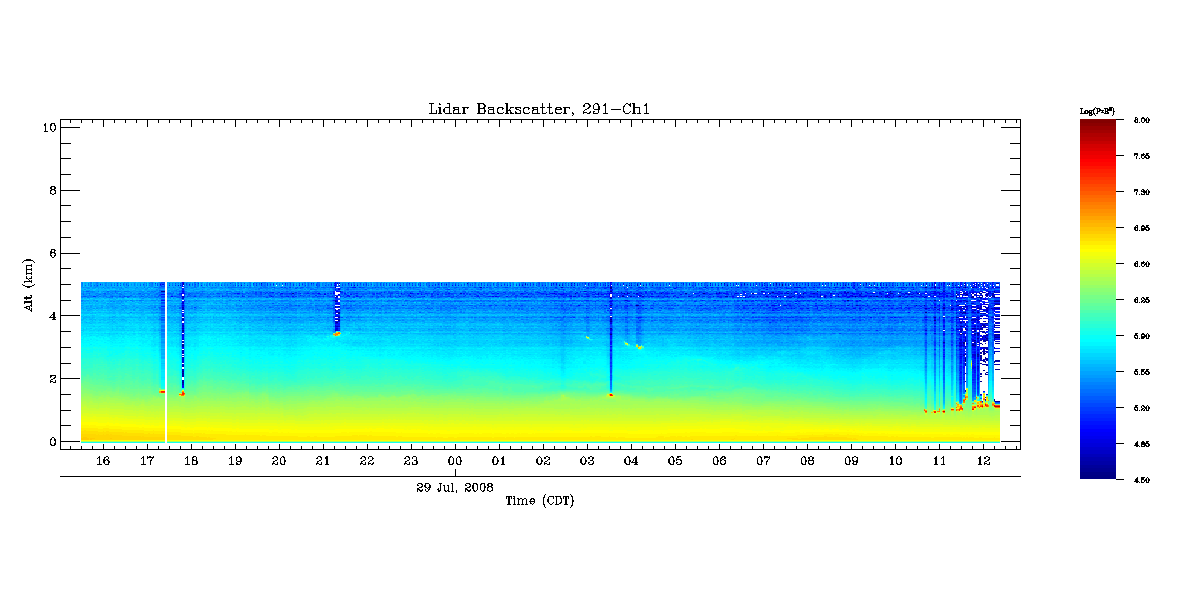Click time tick label 12
This screenshot has height=600, width=1200.
(x=983, y=461)
